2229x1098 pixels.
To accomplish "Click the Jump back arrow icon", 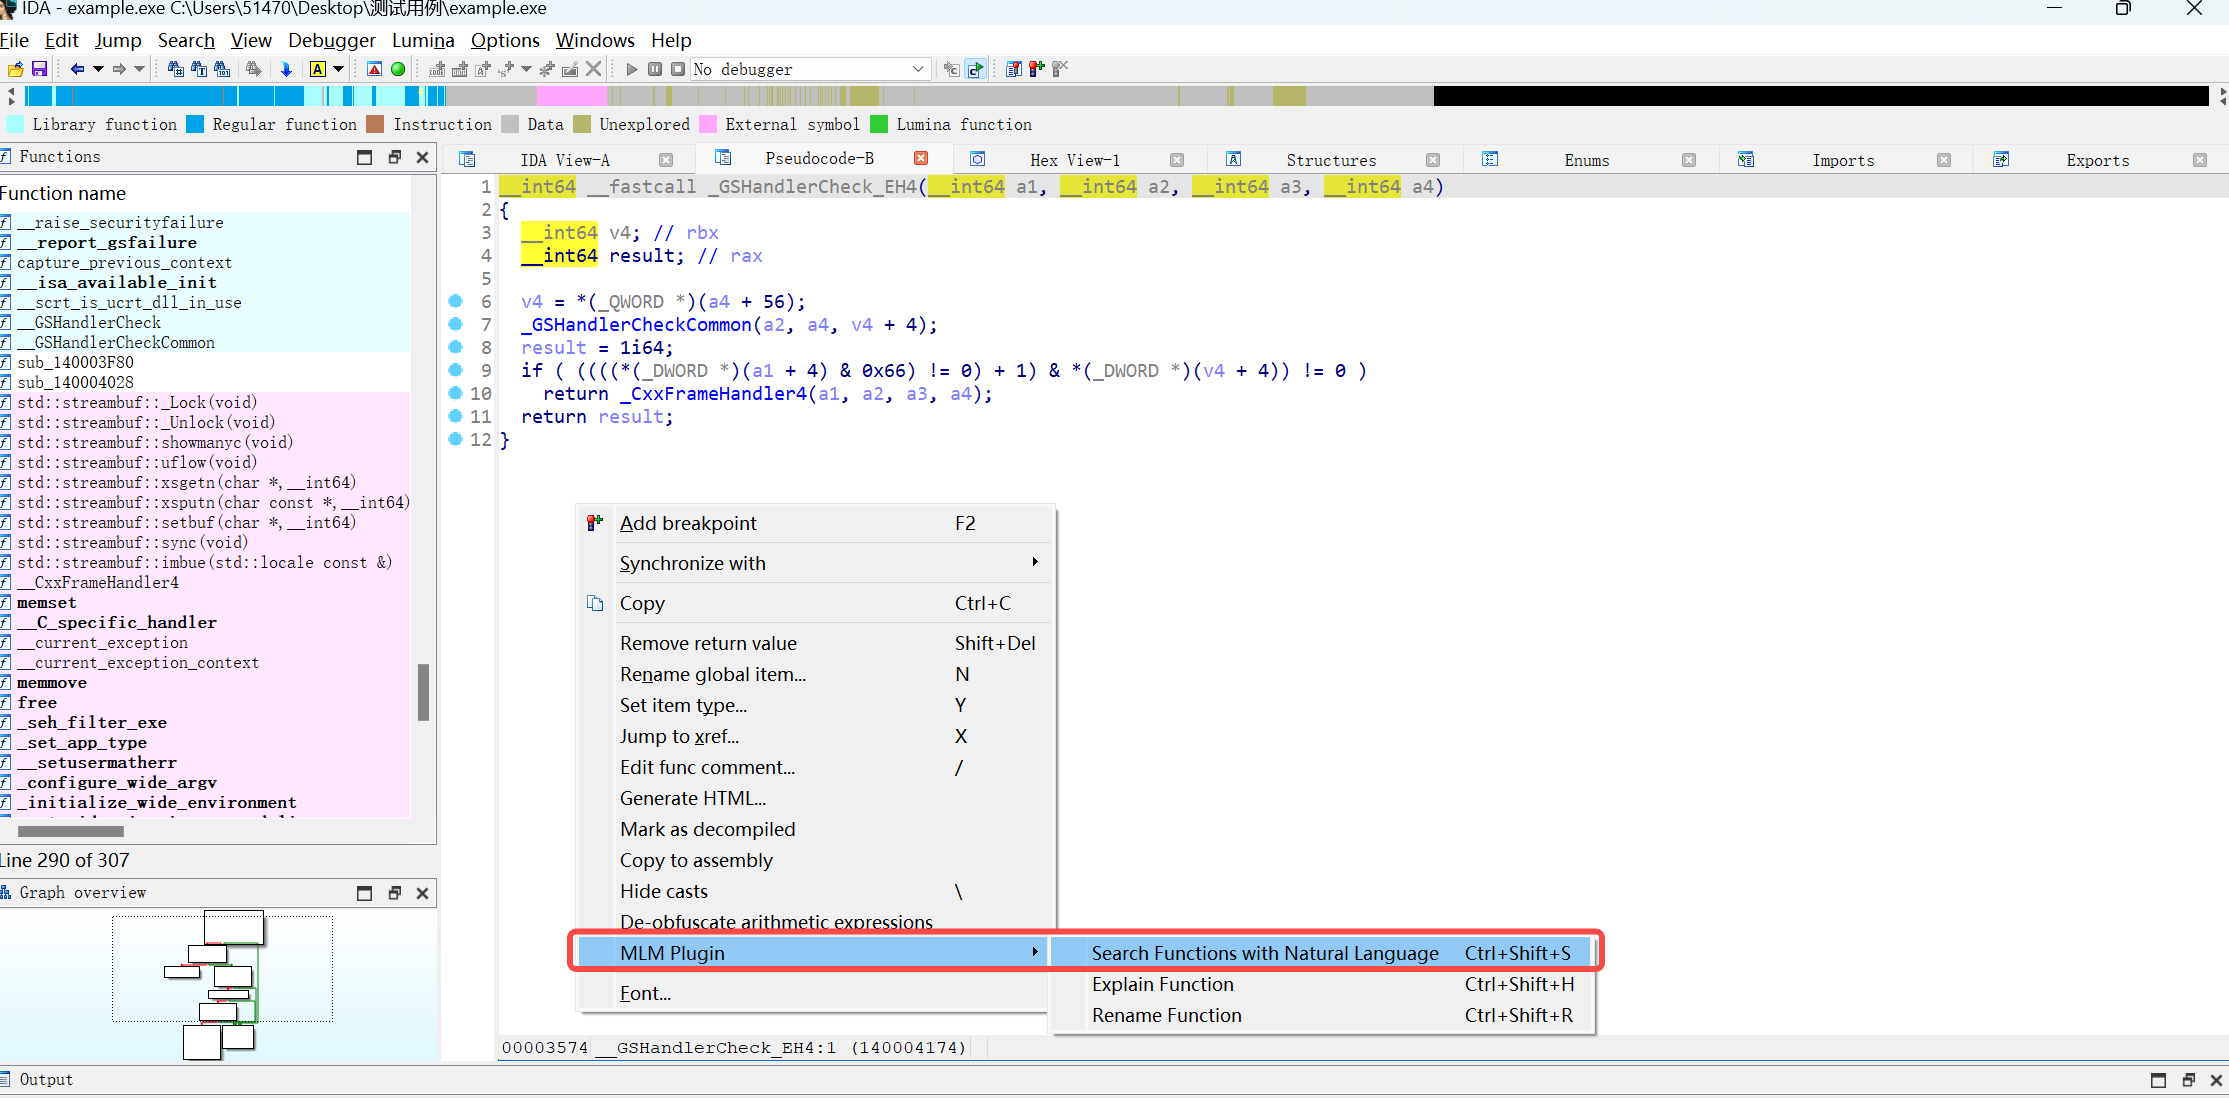I will pyautogui.click(x=77, y=69).
